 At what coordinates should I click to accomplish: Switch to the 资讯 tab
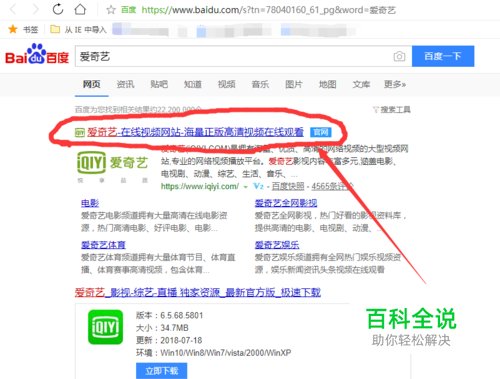125,84
